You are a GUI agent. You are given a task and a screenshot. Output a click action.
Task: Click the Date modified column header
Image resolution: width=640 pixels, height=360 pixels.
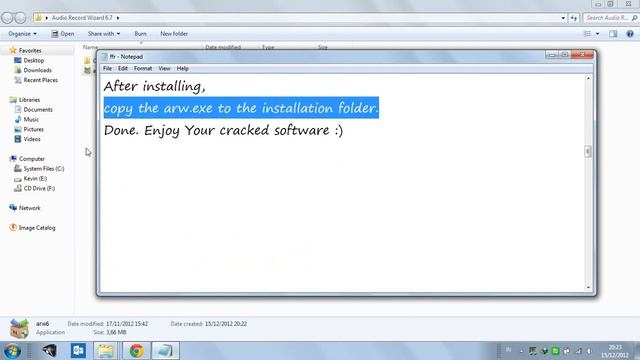coord(223,47)
